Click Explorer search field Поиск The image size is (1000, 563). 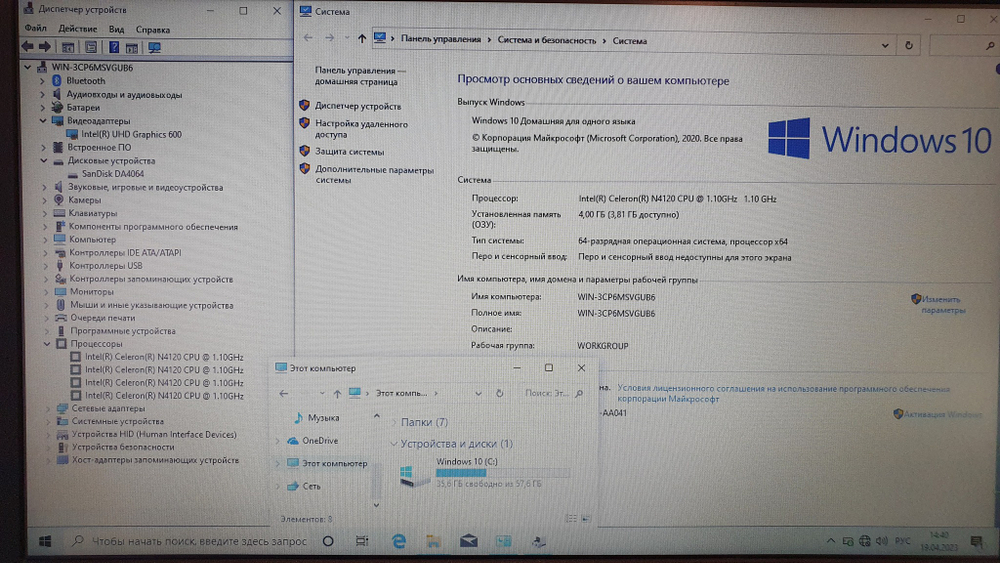pyautogui.click(x=553, y=393)
